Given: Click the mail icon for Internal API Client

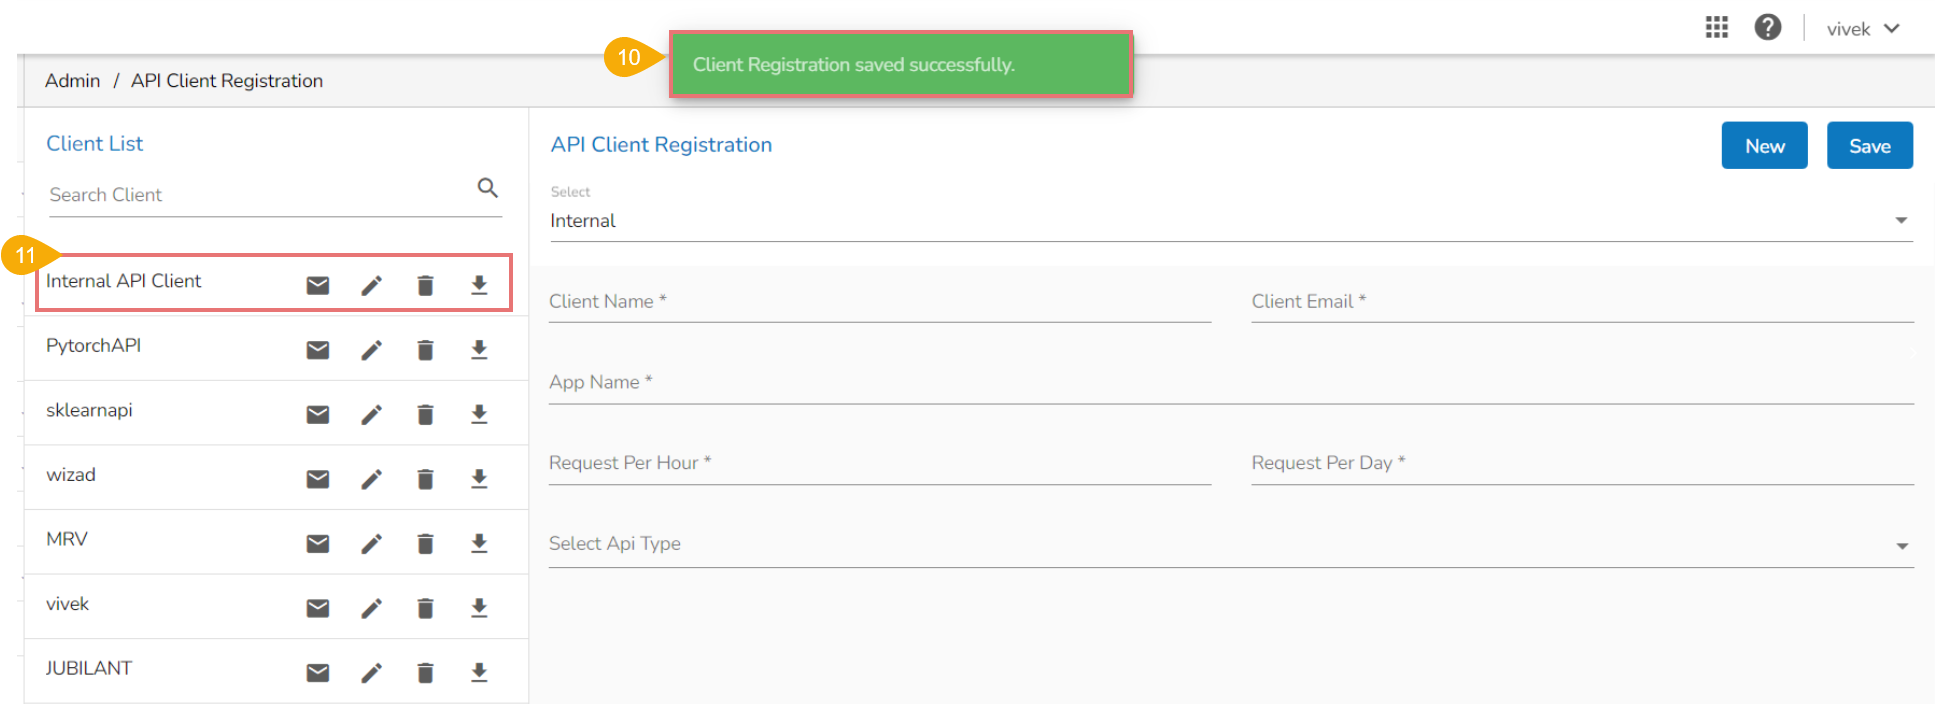Looking at the screenshot, I should point(318,286).
